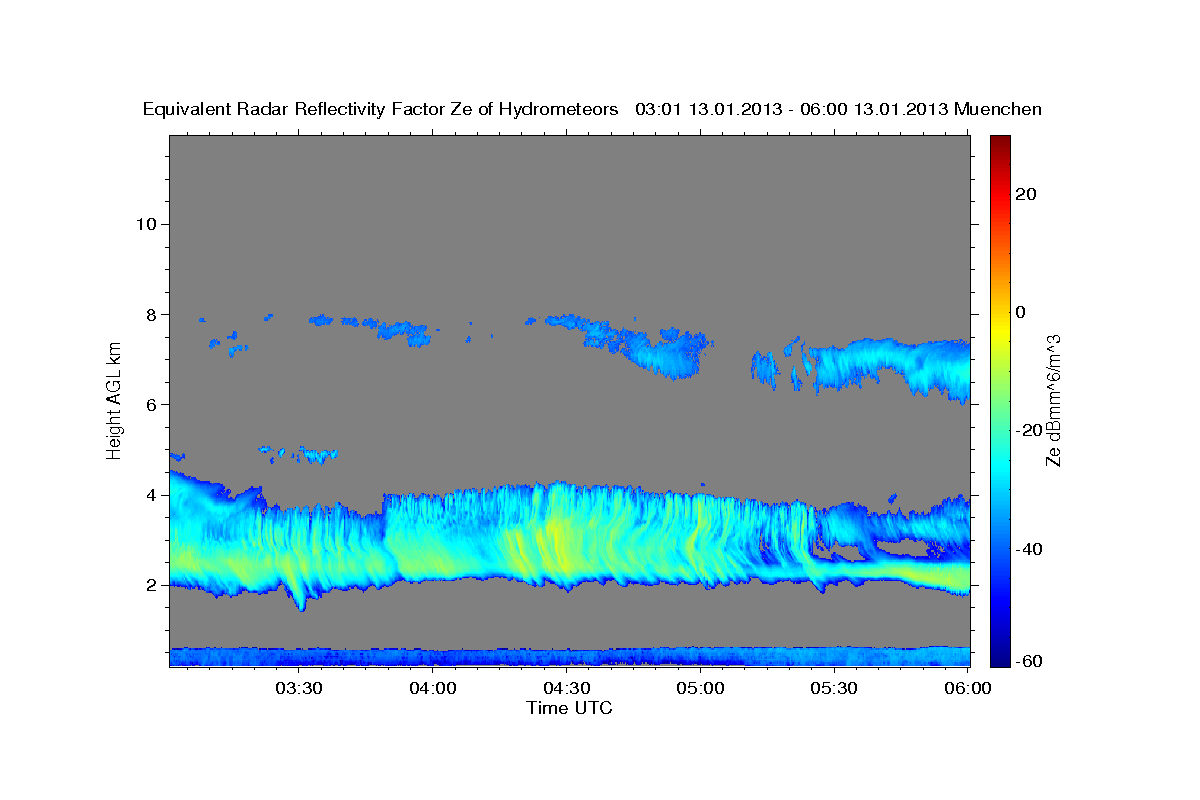
Task: Click the '-20' colorbar tick label
Action: [x=1027, y=430]
